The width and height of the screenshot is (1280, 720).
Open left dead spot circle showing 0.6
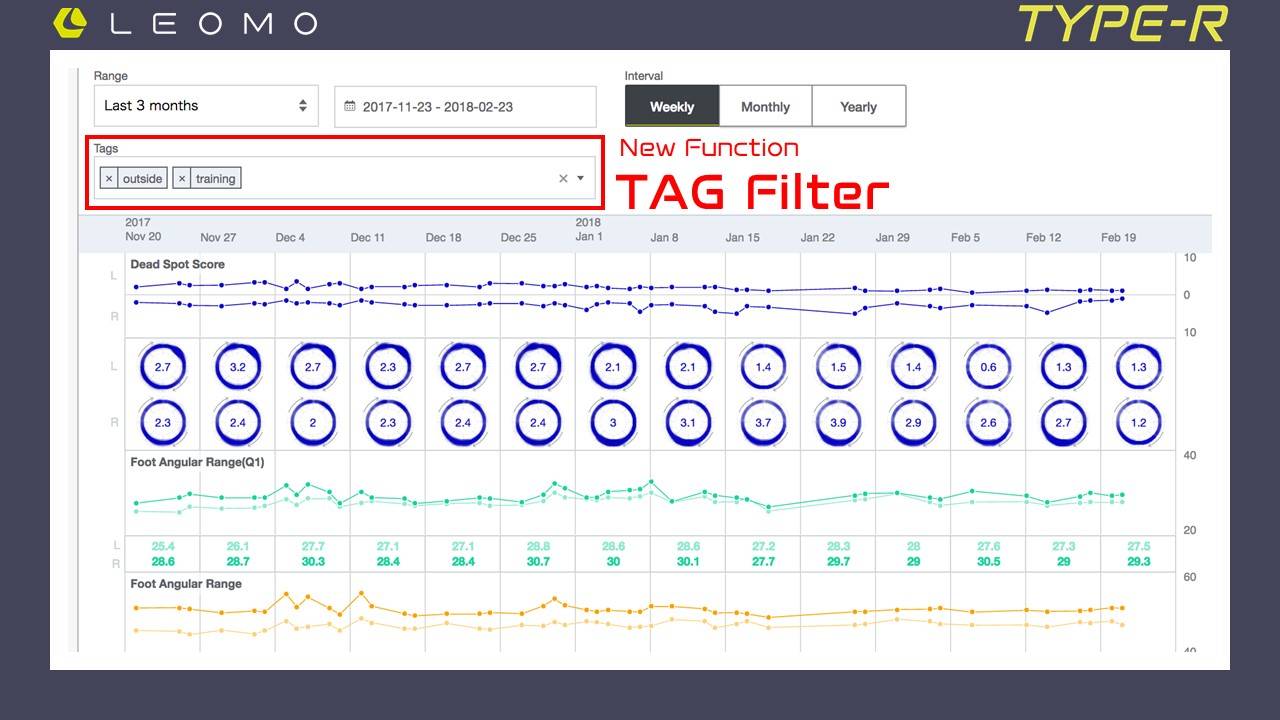(988, 367)
